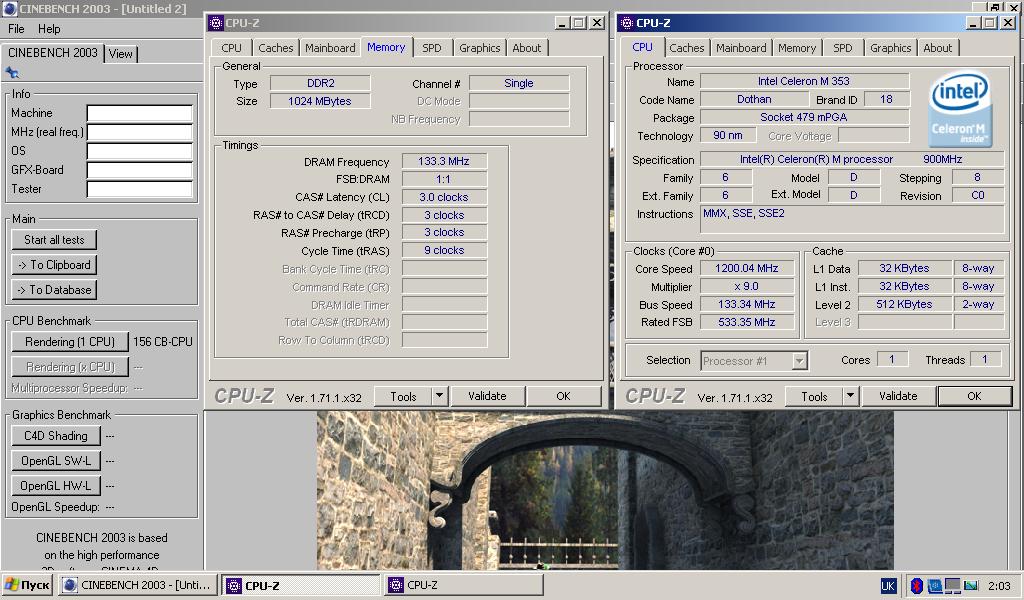Click the blue pushpin icon in CINEBENCH
Screen dimensions: 1024x600
click(12, 72)
